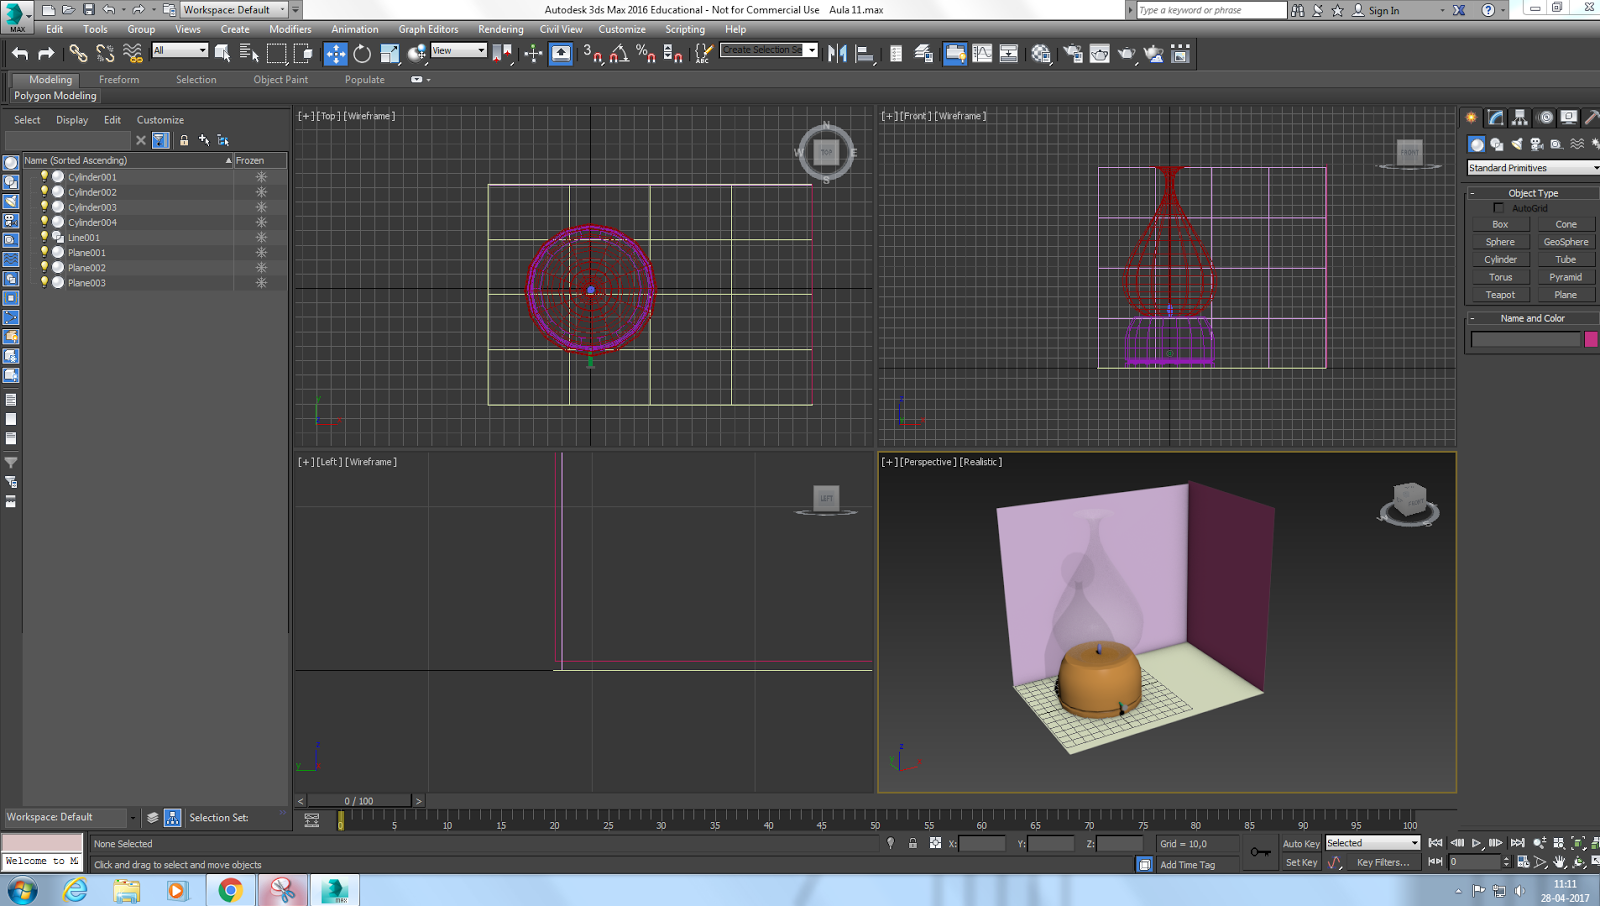Open the Graph Editors menu
The image size is (1600, 906).
[428, 29]
